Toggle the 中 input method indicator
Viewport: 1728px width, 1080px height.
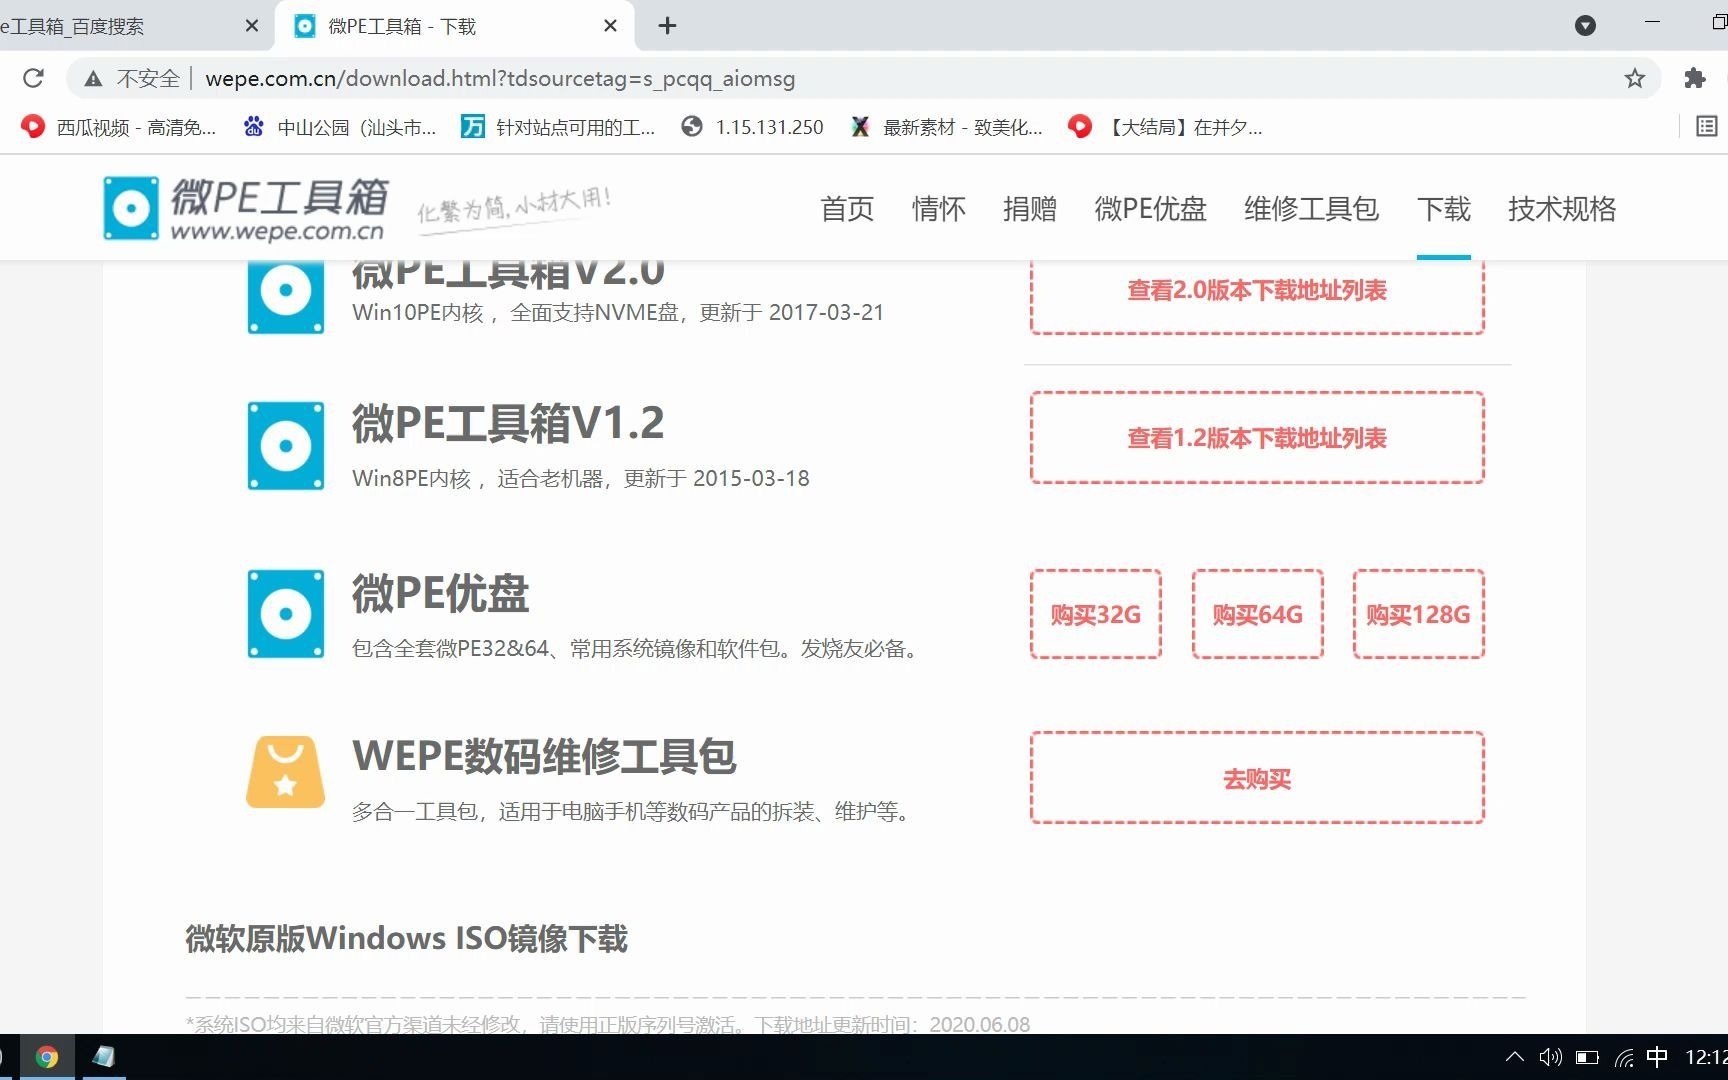tap(1657, 1057)
